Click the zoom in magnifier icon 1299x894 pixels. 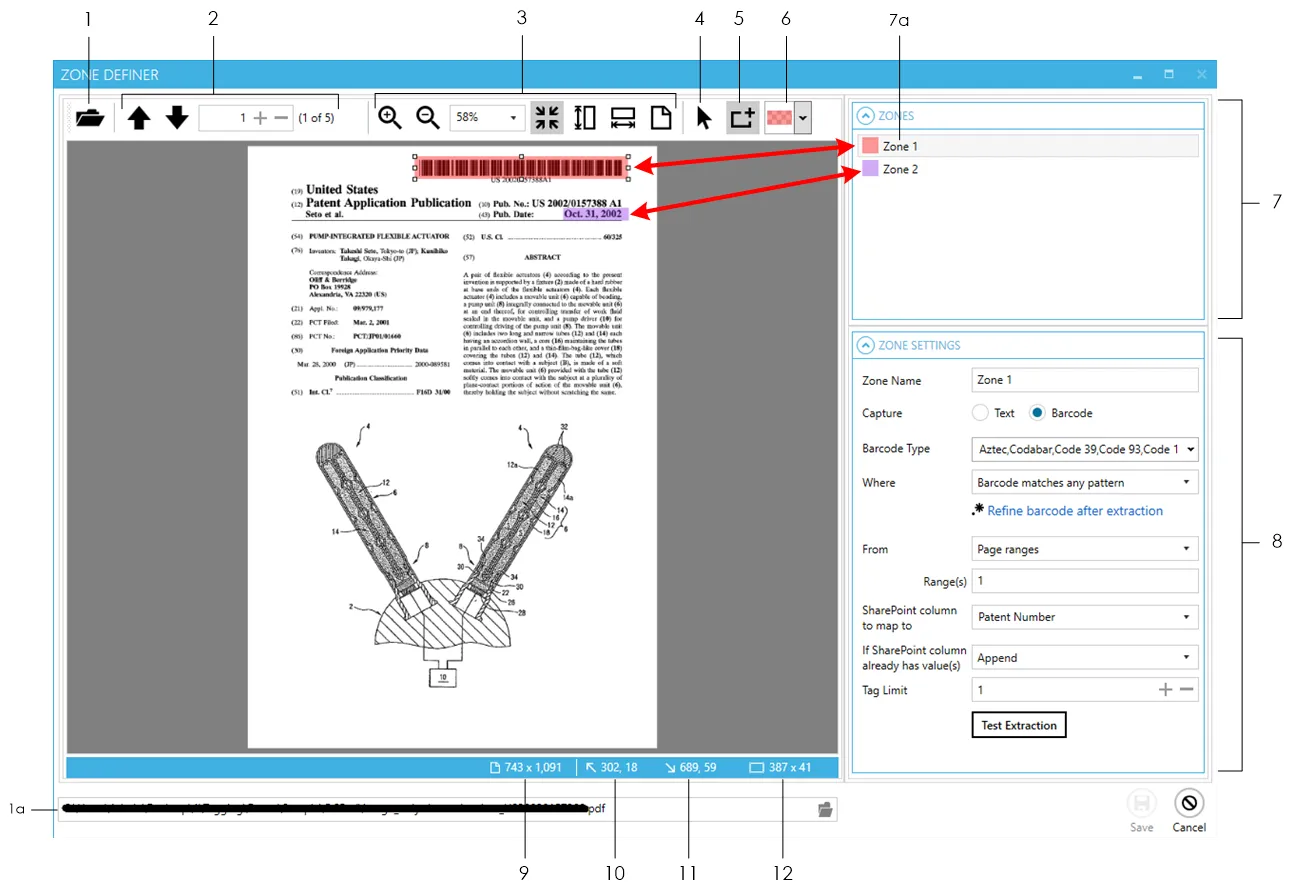click(390, 118)
